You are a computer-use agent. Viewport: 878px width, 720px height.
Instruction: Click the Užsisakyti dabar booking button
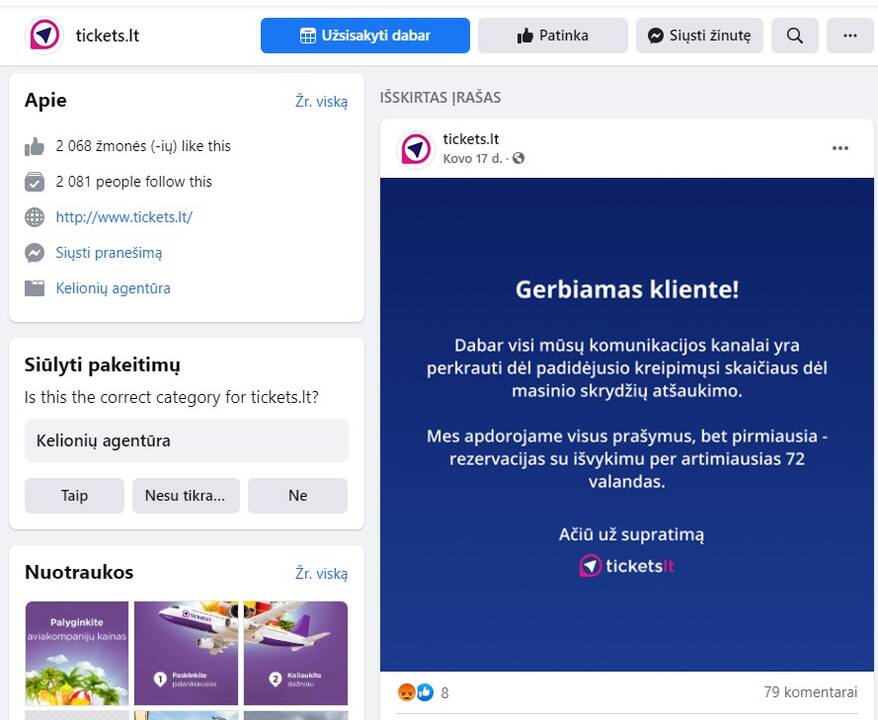(x=365, y=35)
